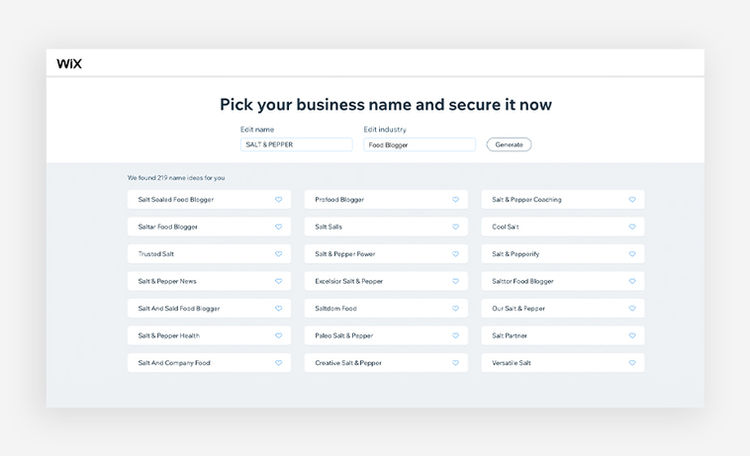Click the Edit industry field
The width and height of the screenshot is (750, 456).
coord(419,145)
